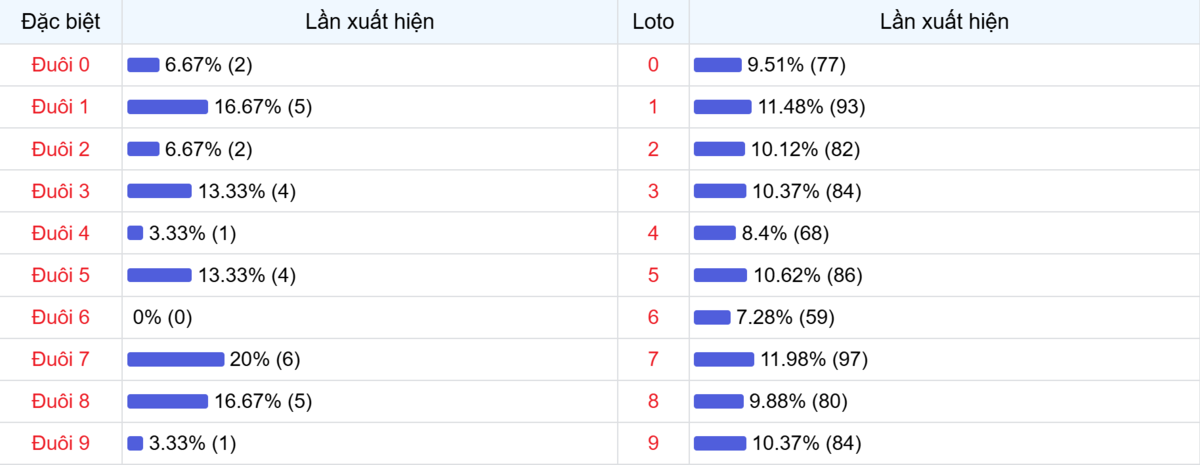1200x465 pixels.
Task: Click the "Đuôi 9" row label
Action: click(x=61, y=443)
